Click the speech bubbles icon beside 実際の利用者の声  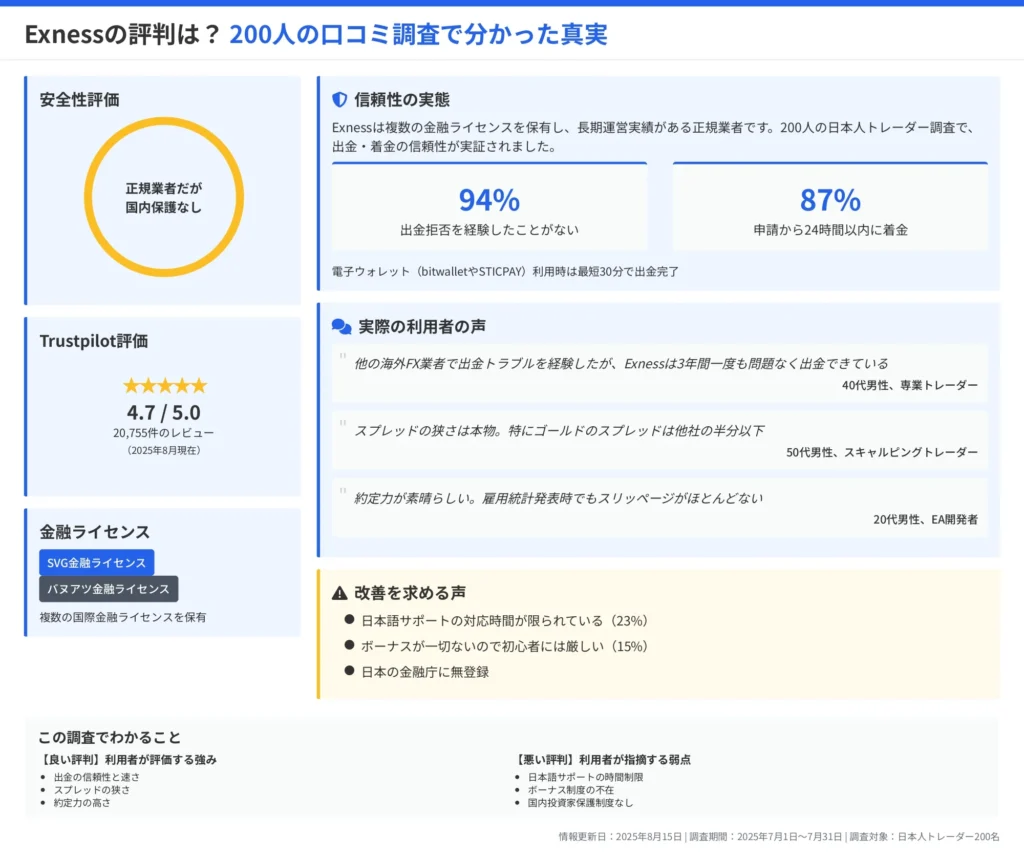342,327
